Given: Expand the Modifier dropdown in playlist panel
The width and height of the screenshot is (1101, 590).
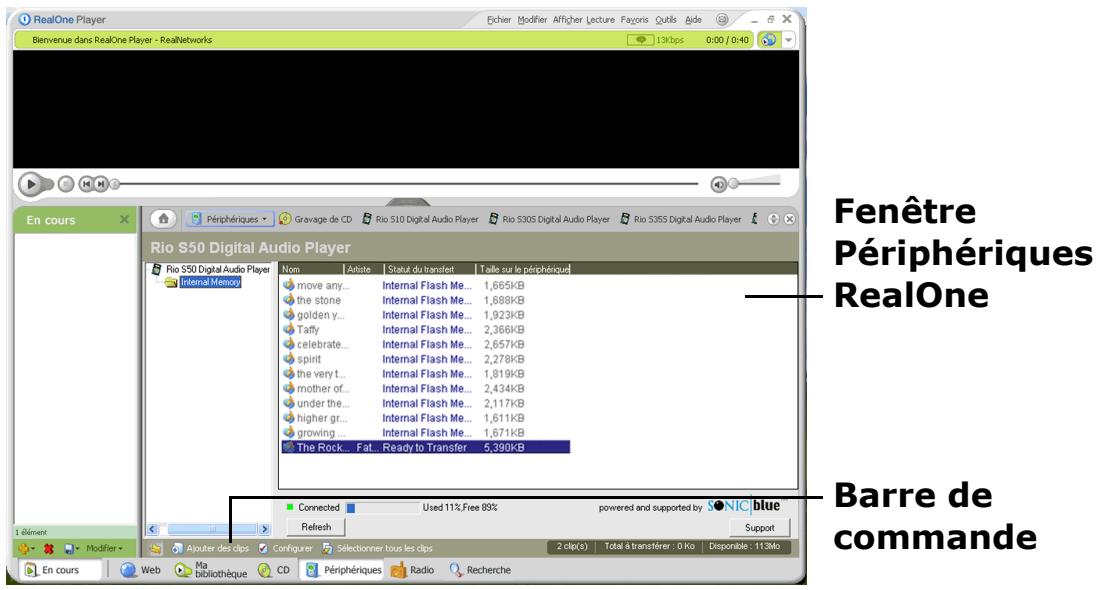Looking at the screenshot, I should [x=103, y=549].
